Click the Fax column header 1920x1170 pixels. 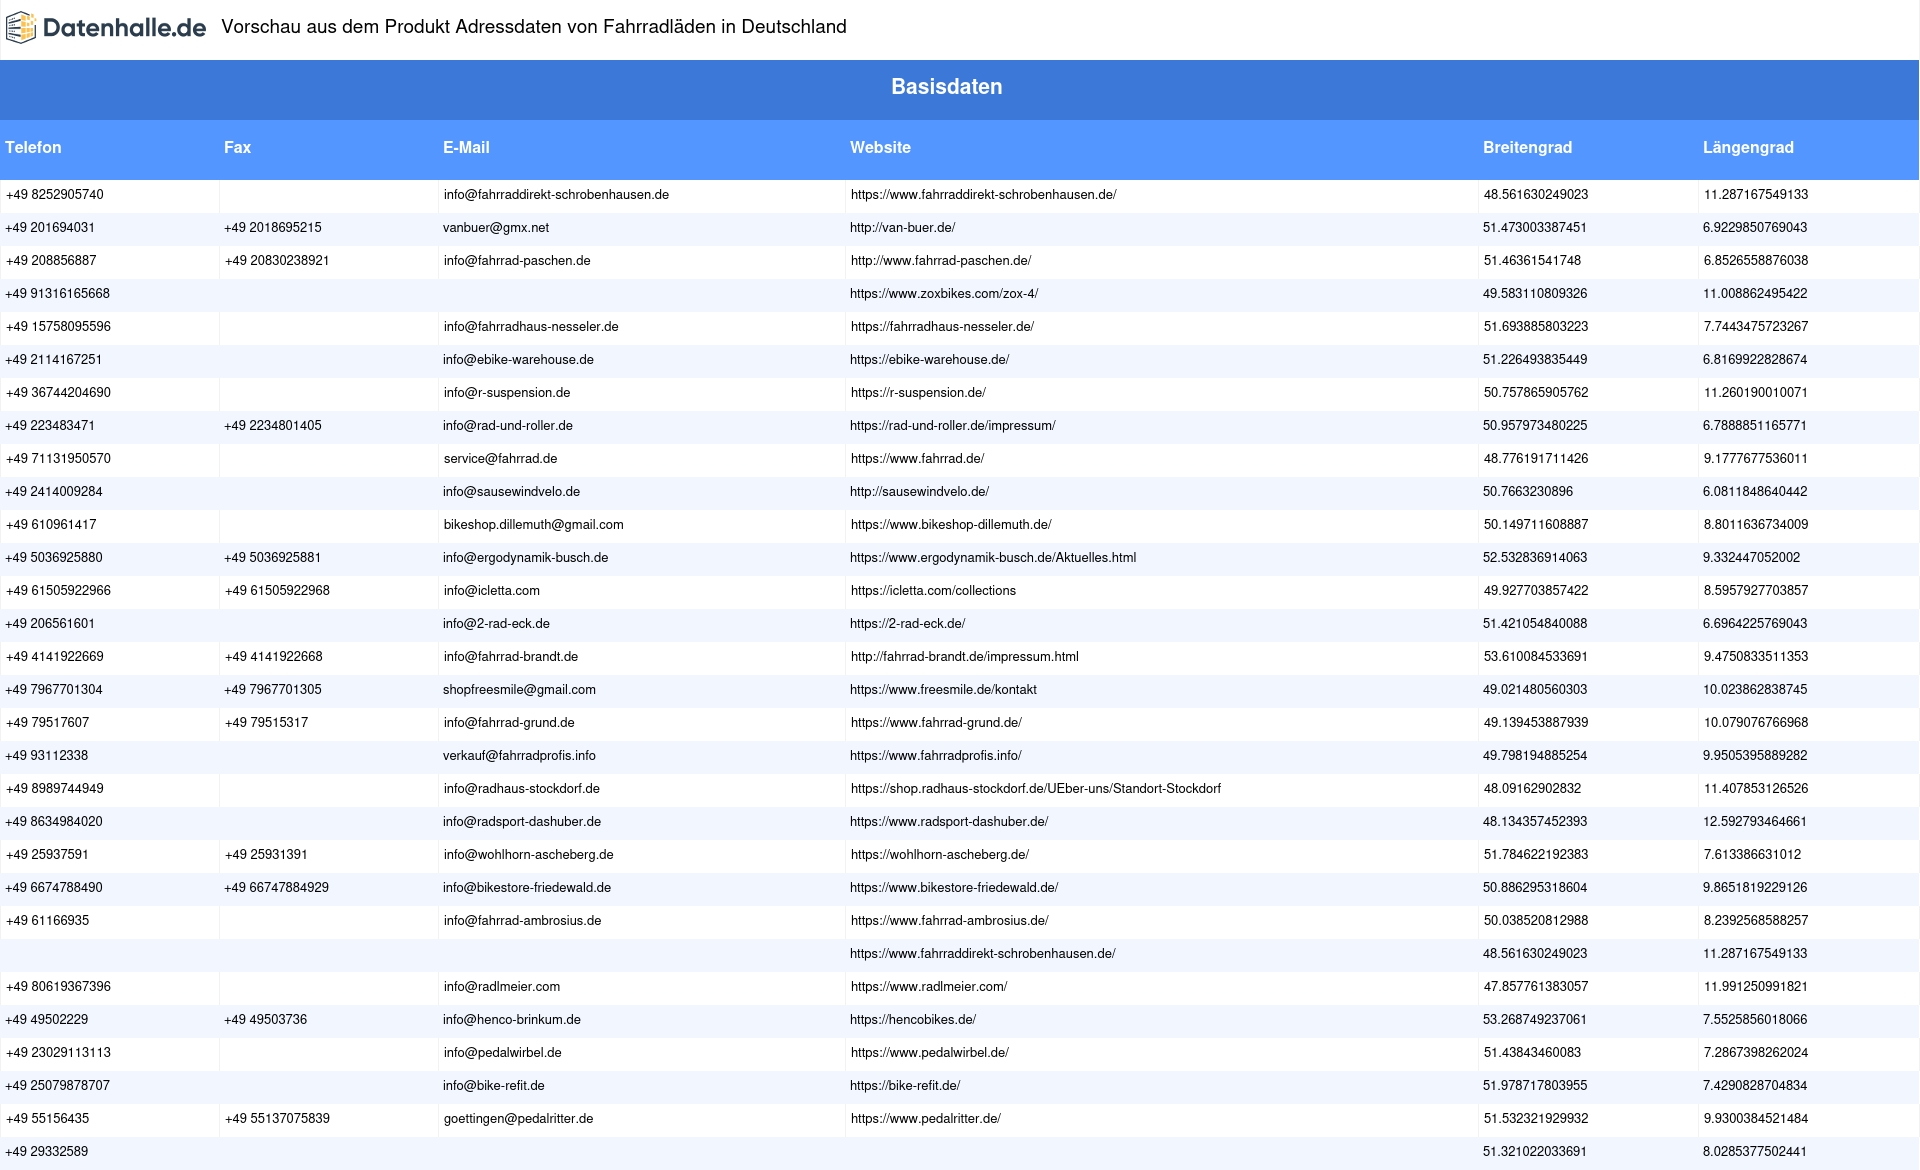237,148
